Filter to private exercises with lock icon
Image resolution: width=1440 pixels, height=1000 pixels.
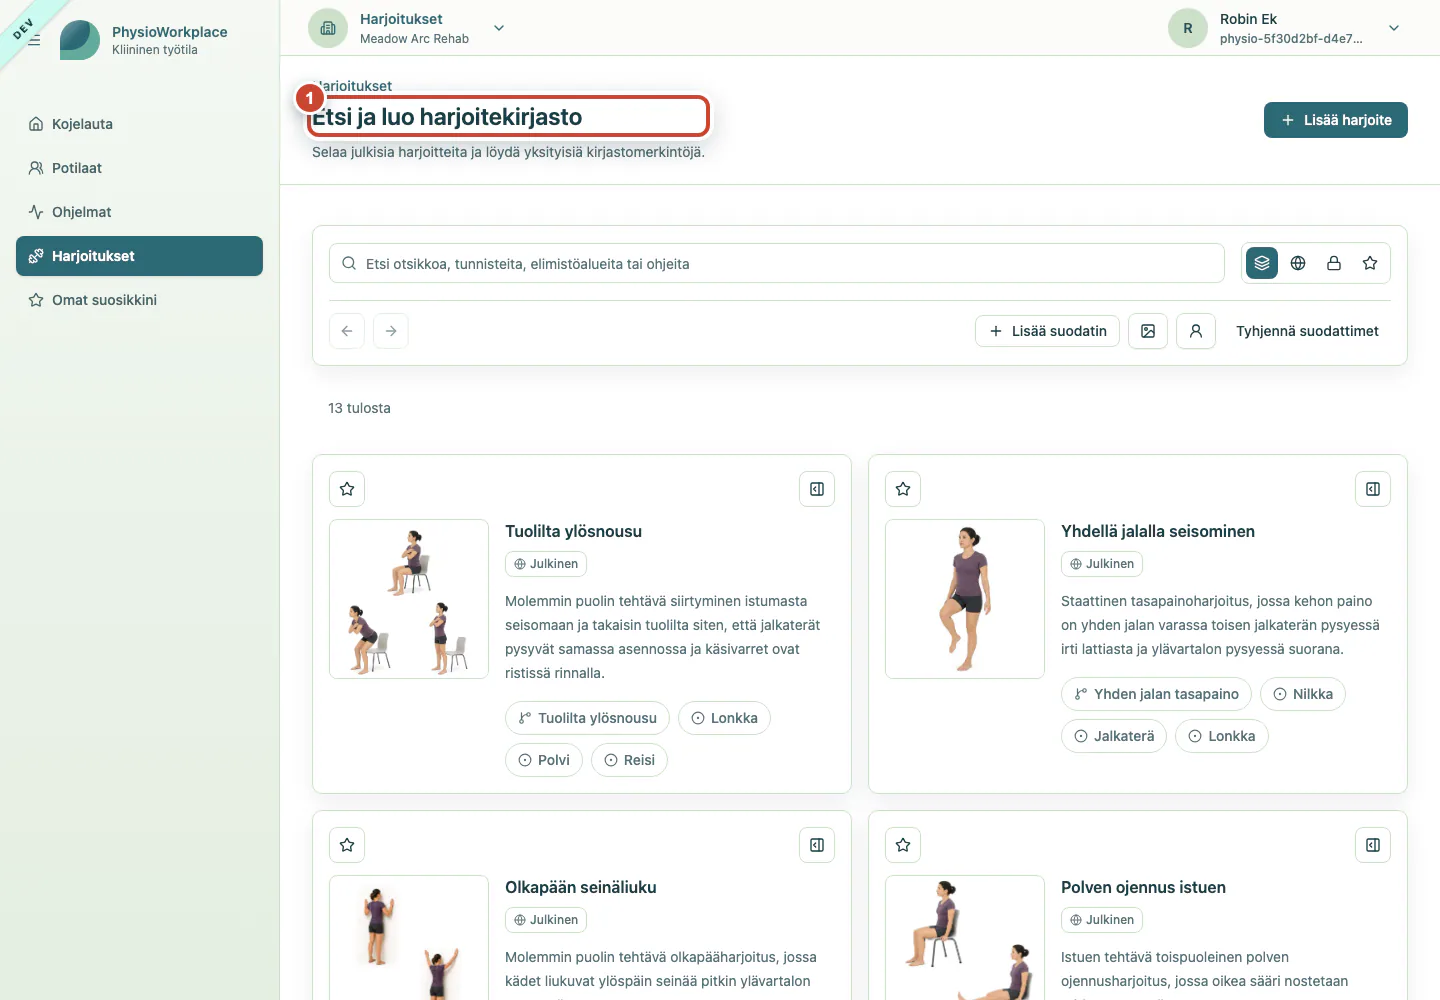coord(1334,263)
